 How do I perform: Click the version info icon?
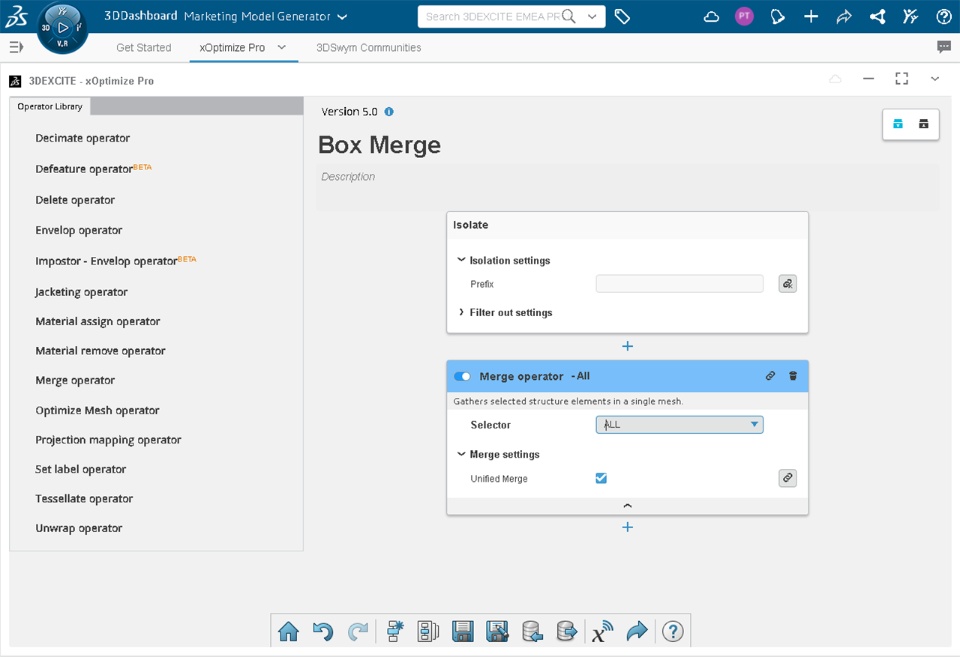(389, 111)
